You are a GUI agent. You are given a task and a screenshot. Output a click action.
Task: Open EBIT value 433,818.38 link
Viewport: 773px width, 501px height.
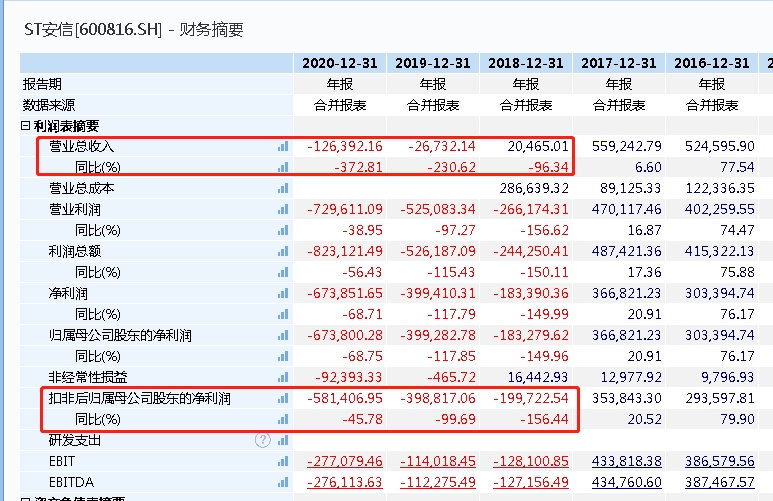(x=627, y=462)
